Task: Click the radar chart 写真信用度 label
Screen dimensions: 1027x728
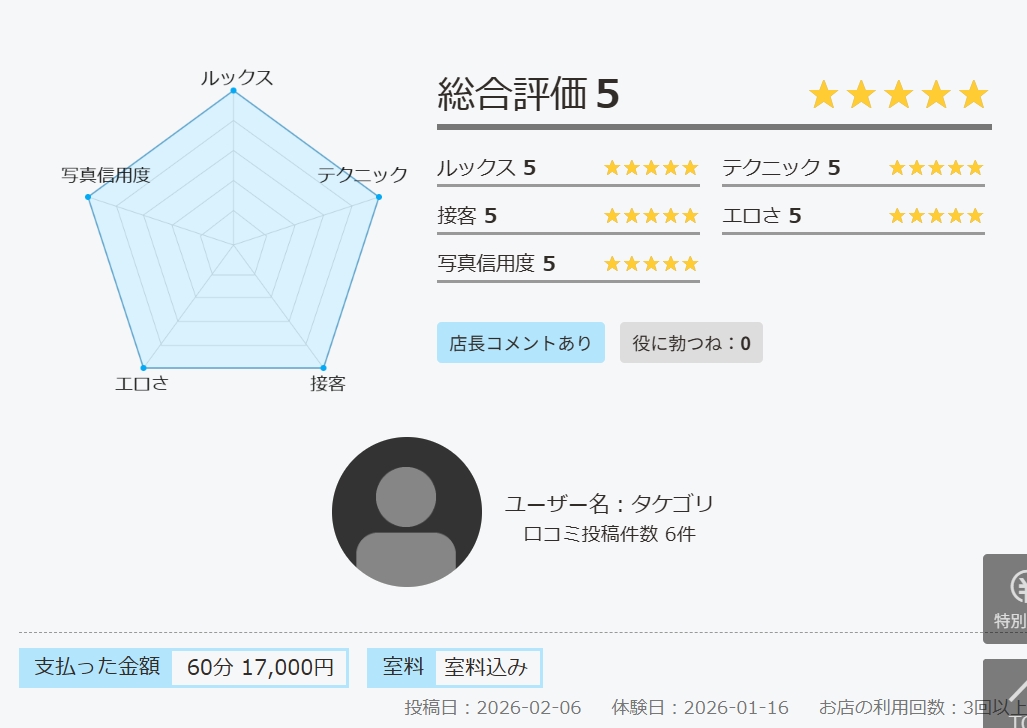Action: coord(106,175)
